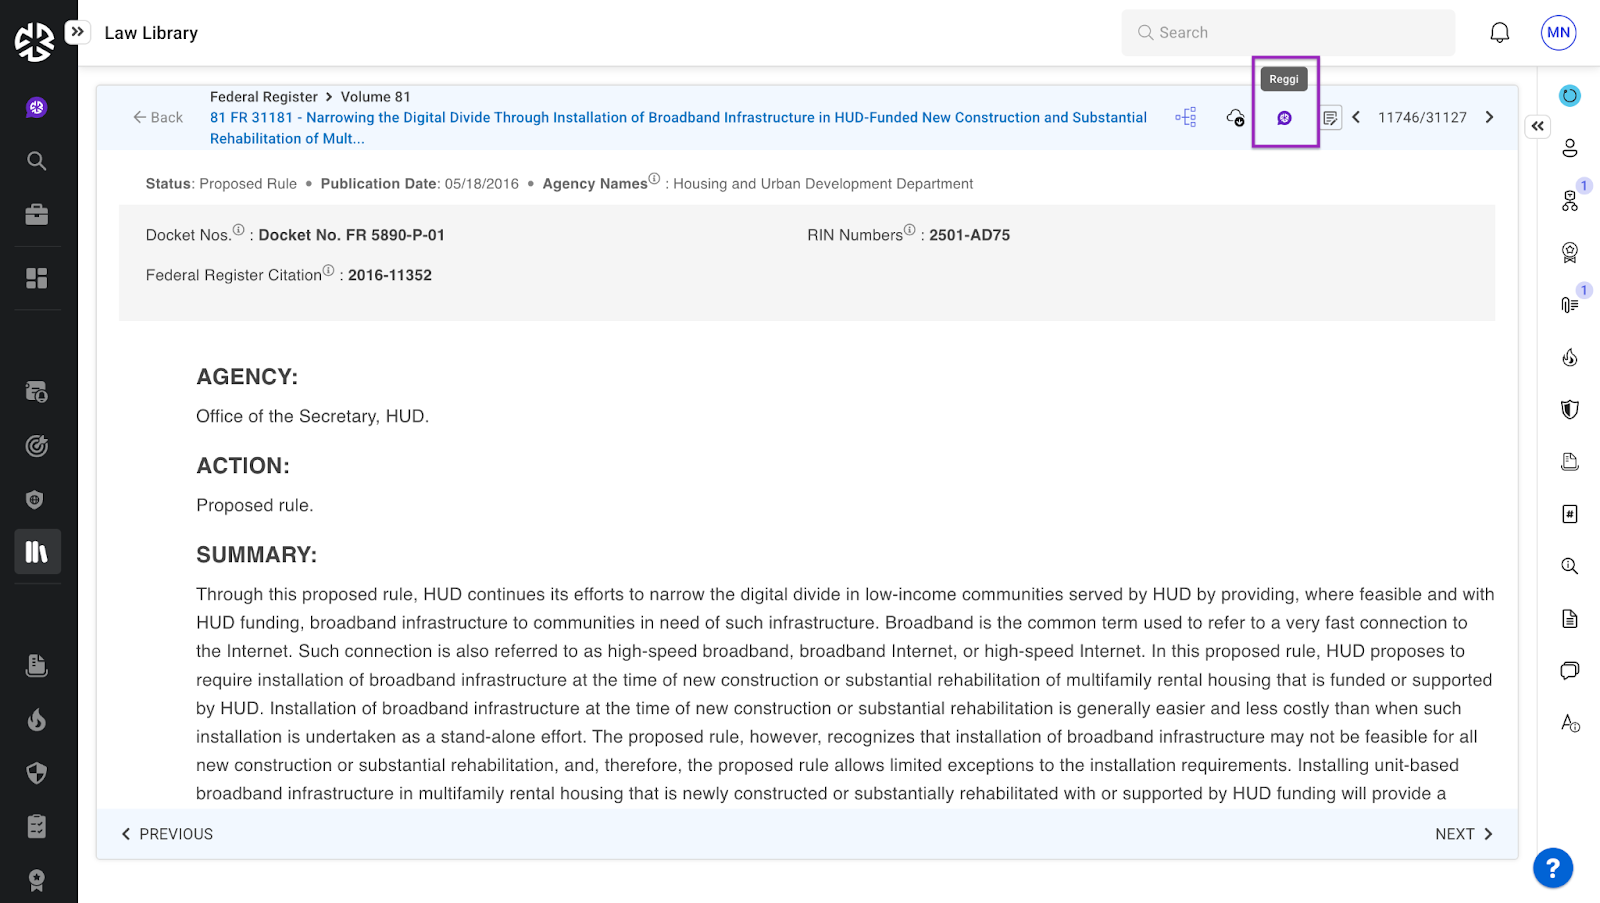Click the flame icon in right panel
The width and height of the screenshot is (1600, 903).
point(1569,358)
